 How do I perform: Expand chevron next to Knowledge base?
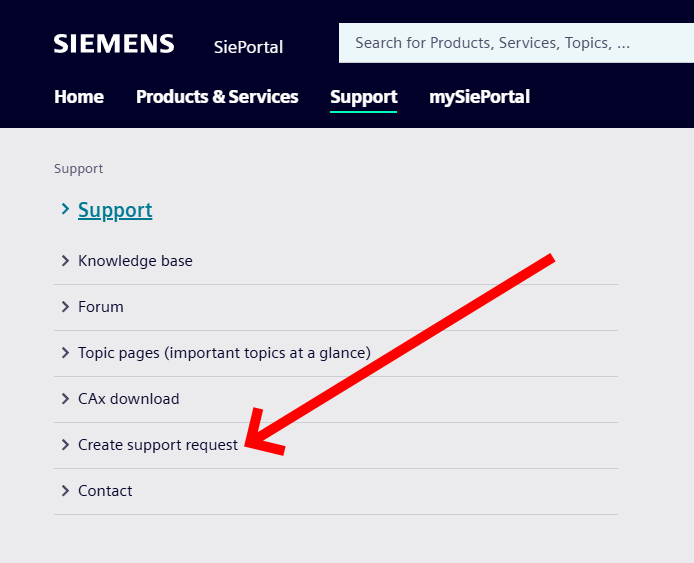pyautogui.click(x=66, y=261)
